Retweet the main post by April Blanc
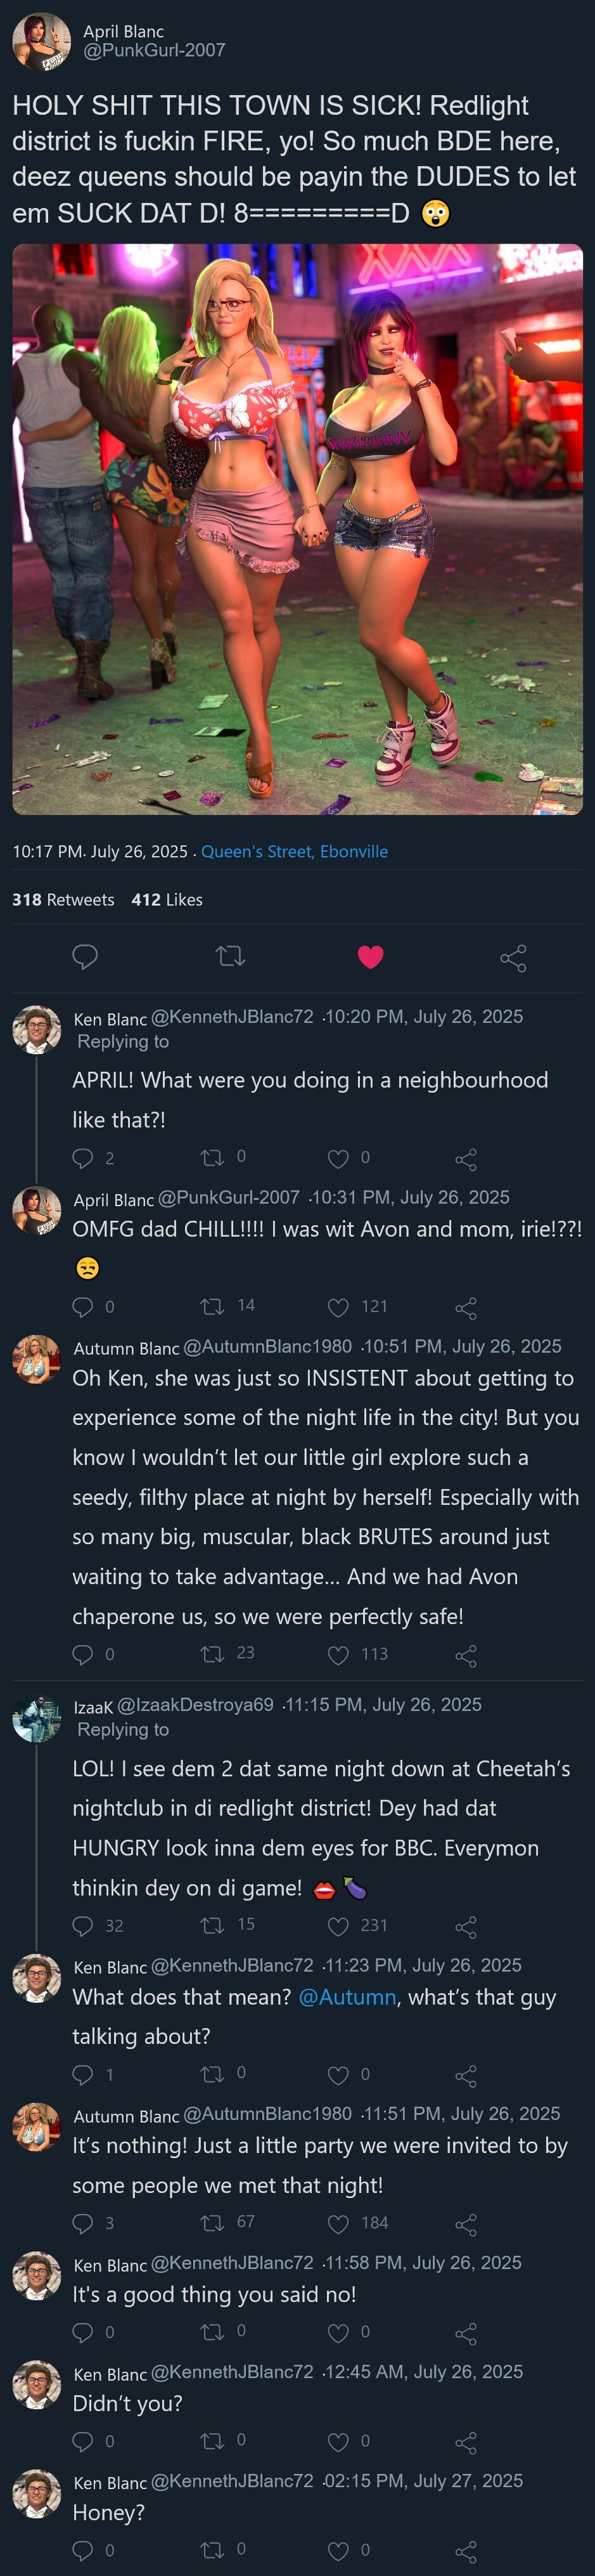This screenshot has height=2576, width=595. pyautogui.click(x=230, y=957)
